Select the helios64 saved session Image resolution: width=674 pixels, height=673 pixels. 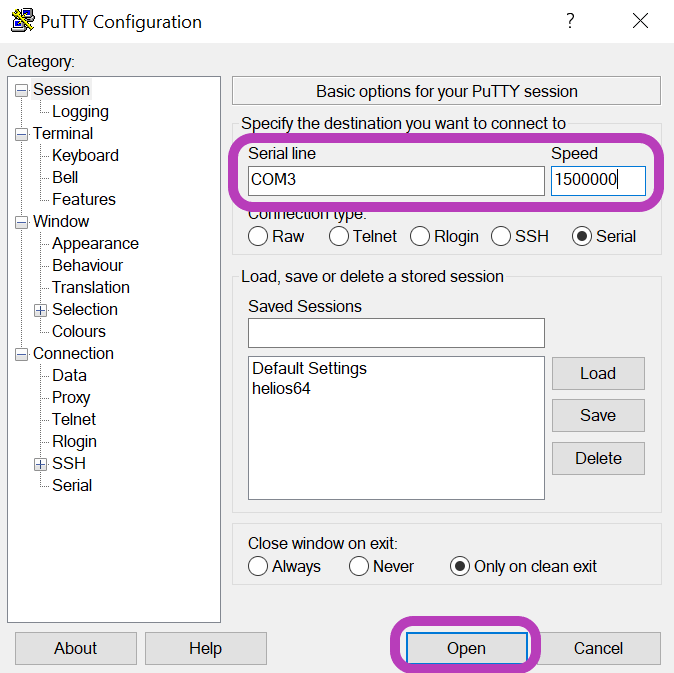pyautogui.click(x=281, y=389)
